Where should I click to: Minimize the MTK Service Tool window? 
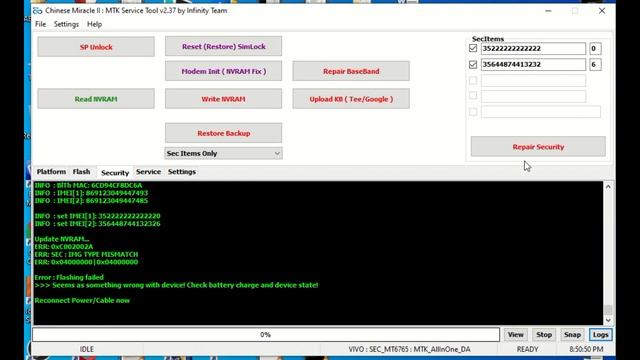548,11
